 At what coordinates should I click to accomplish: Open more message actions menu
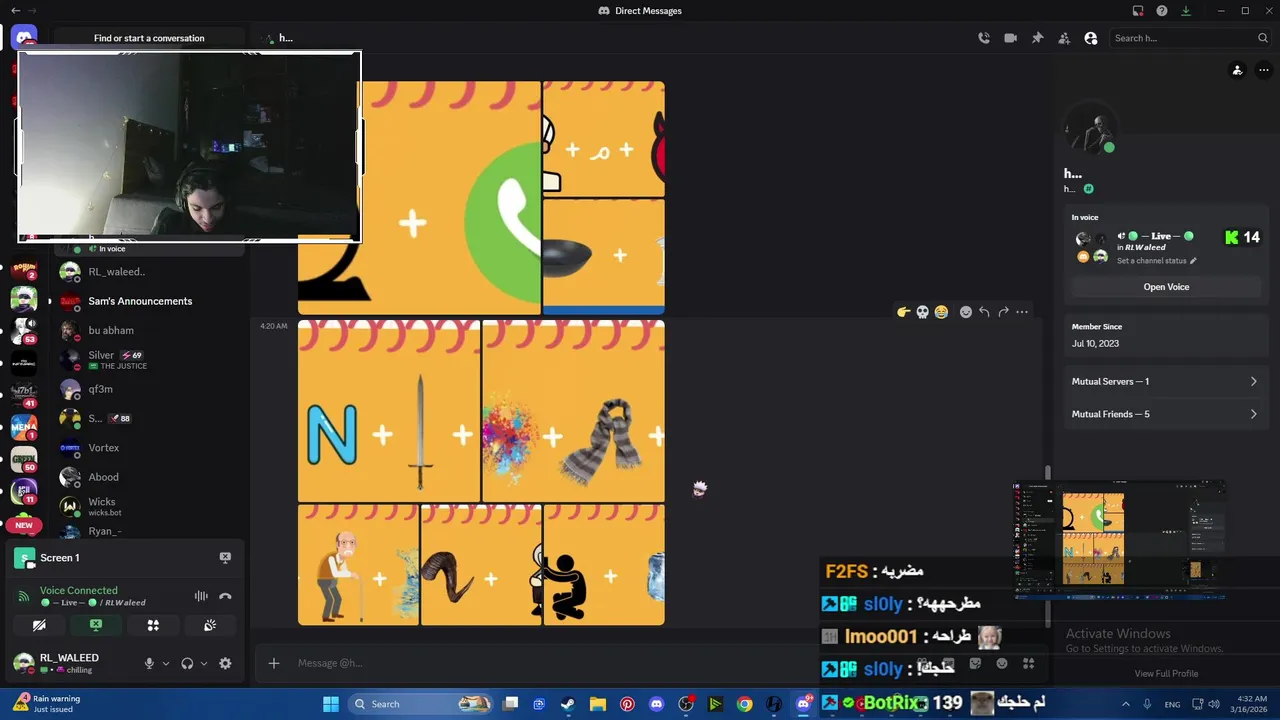coord(1022,312)
